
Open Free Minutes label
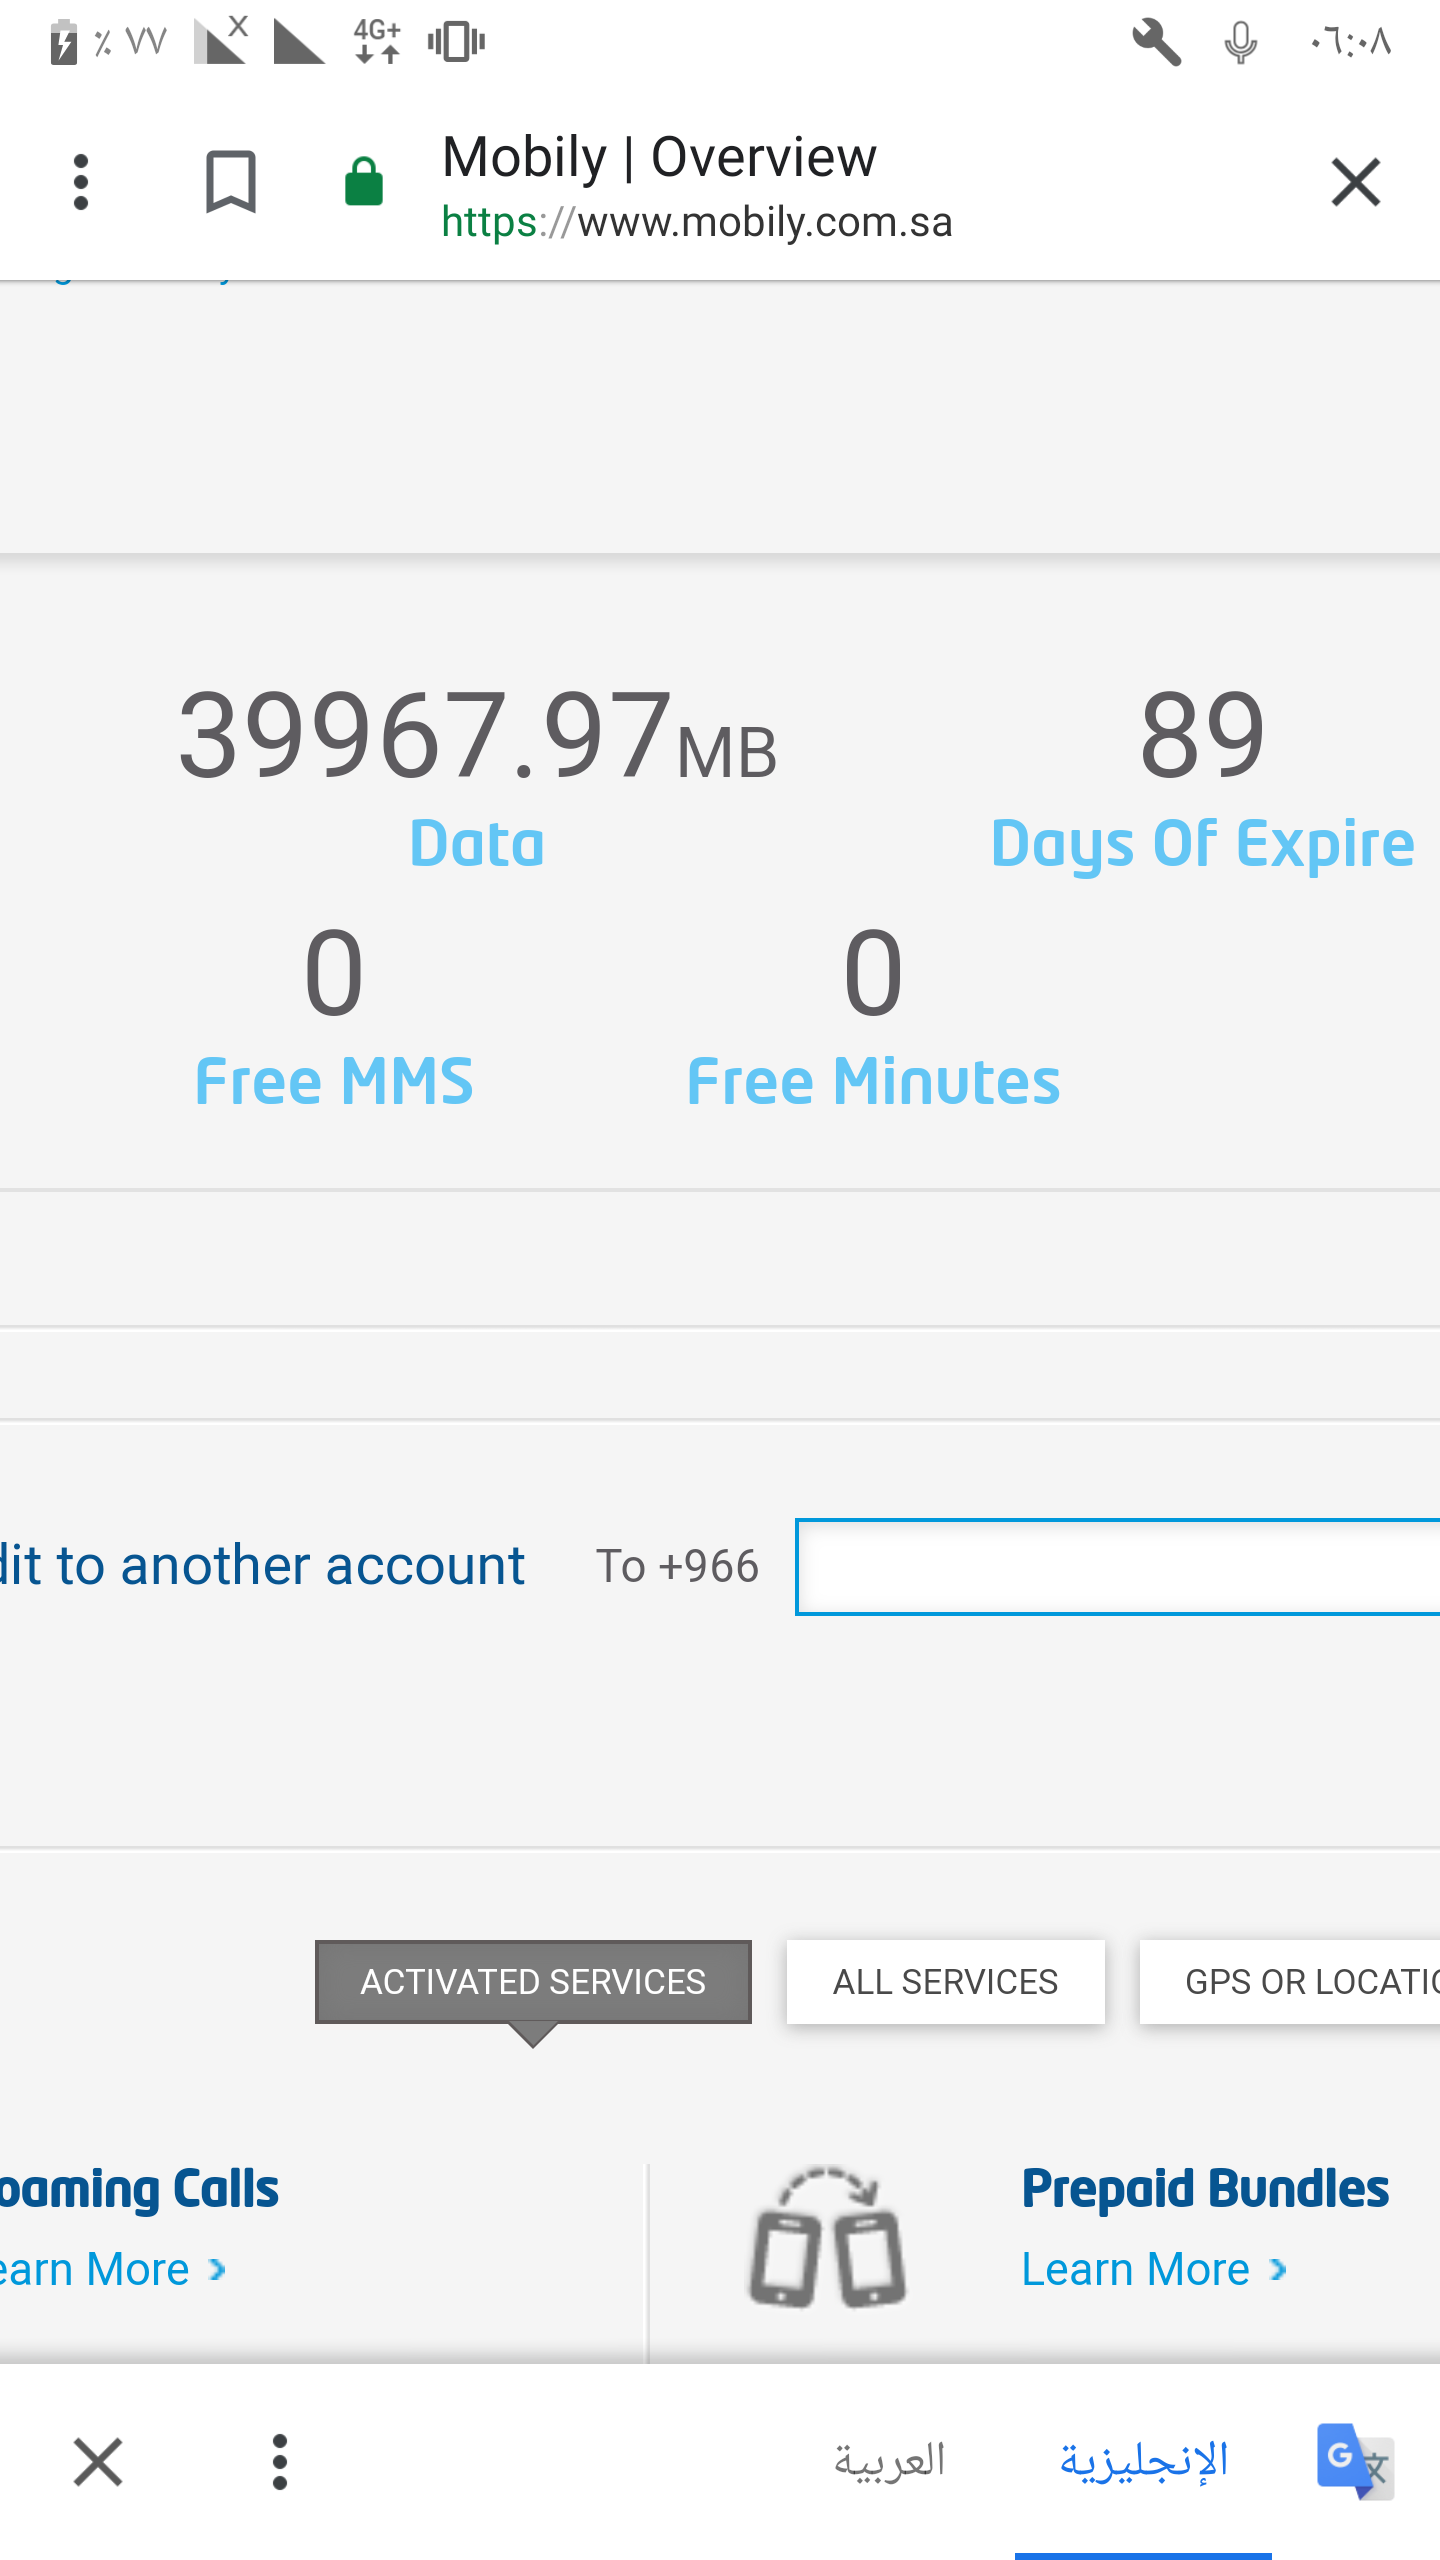click(x=873, y=1082)
